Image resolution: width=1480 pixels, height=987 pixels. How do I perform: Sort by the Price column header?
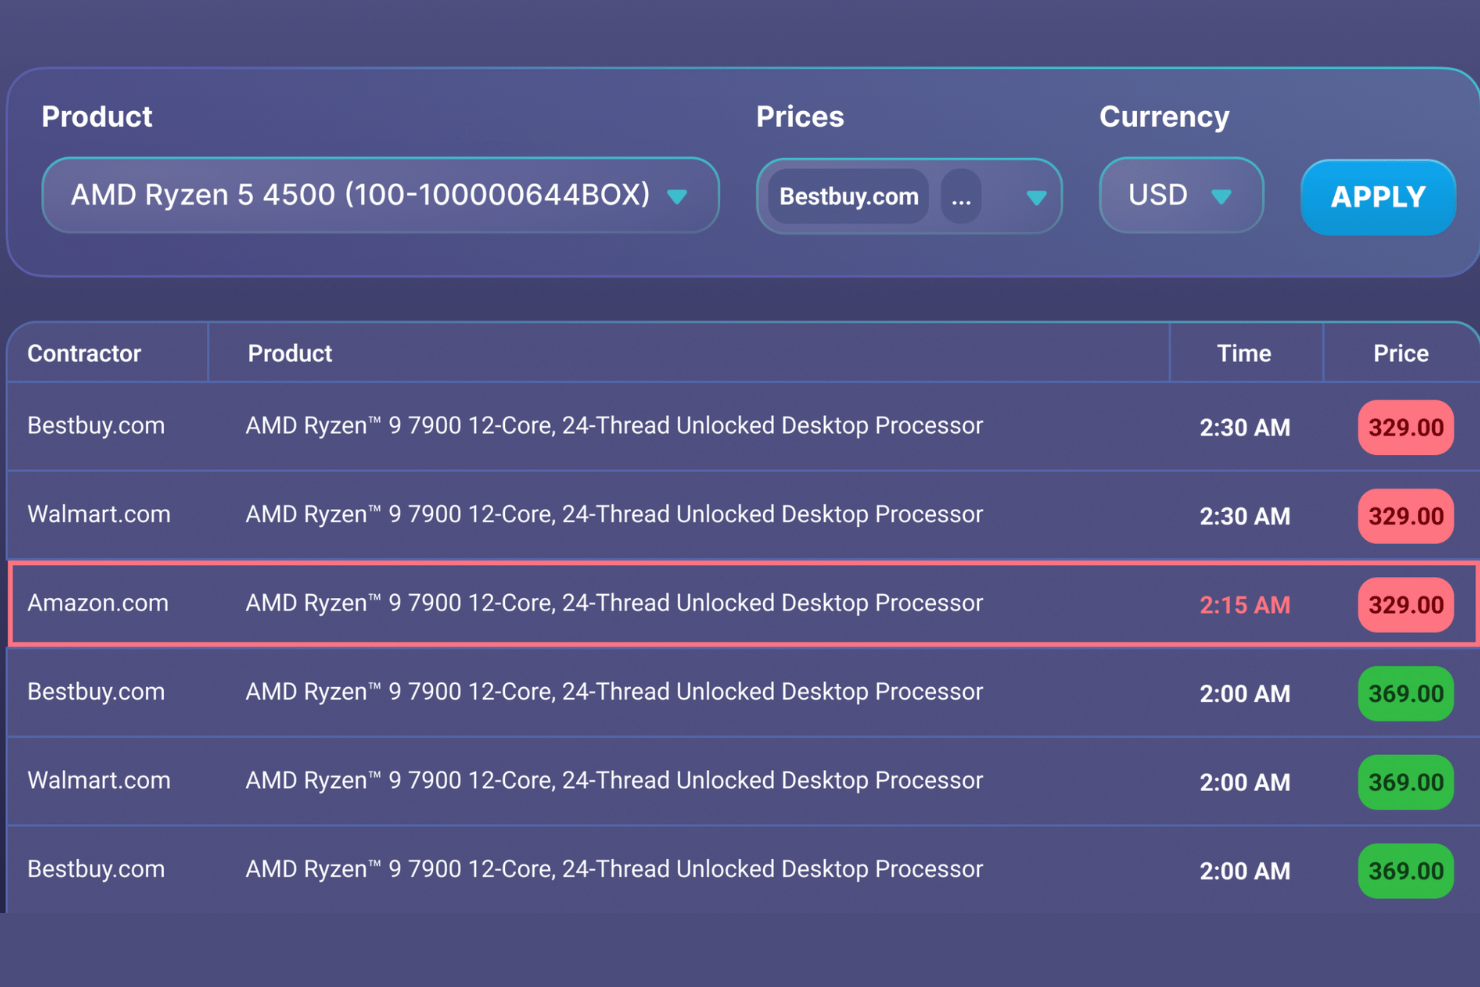(x=1401, y=352)
